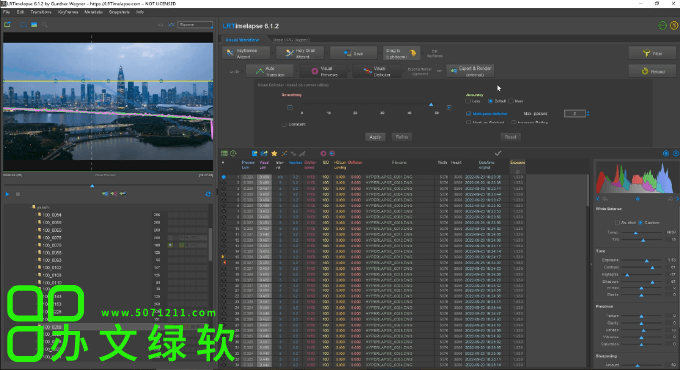Viewport: 680px width, 370px height.
Task: Select More accuracy option
Action: click(x=511, y=101)
